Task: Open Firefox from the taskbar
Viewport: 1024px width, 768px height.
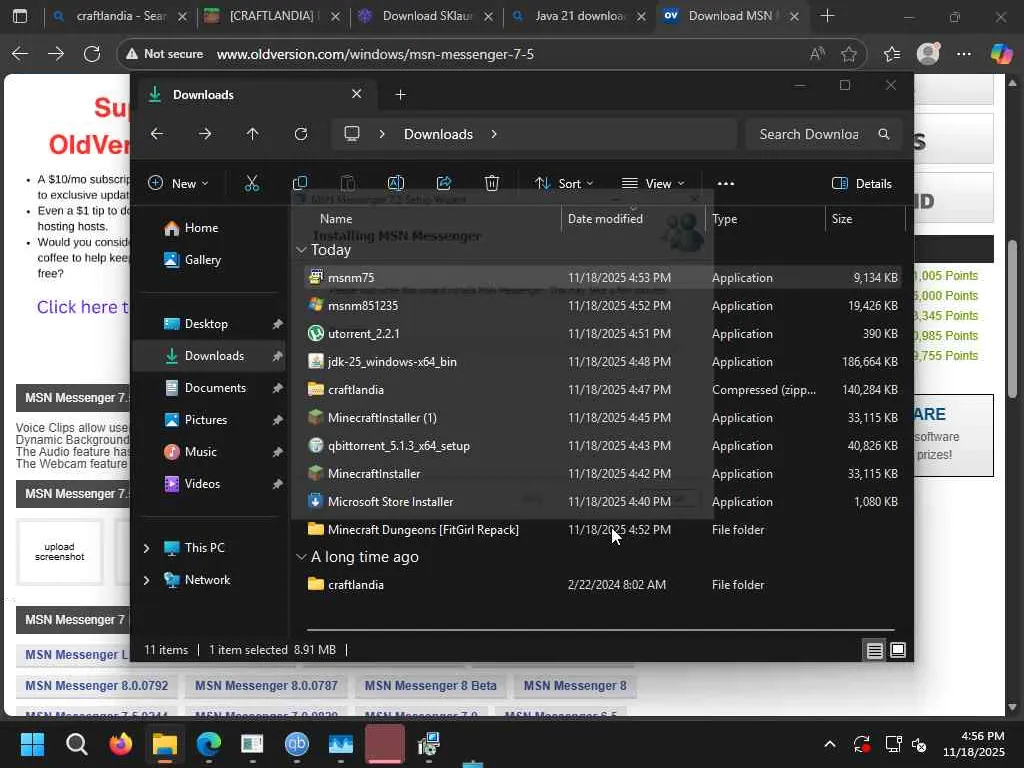Action: point(120,744)
